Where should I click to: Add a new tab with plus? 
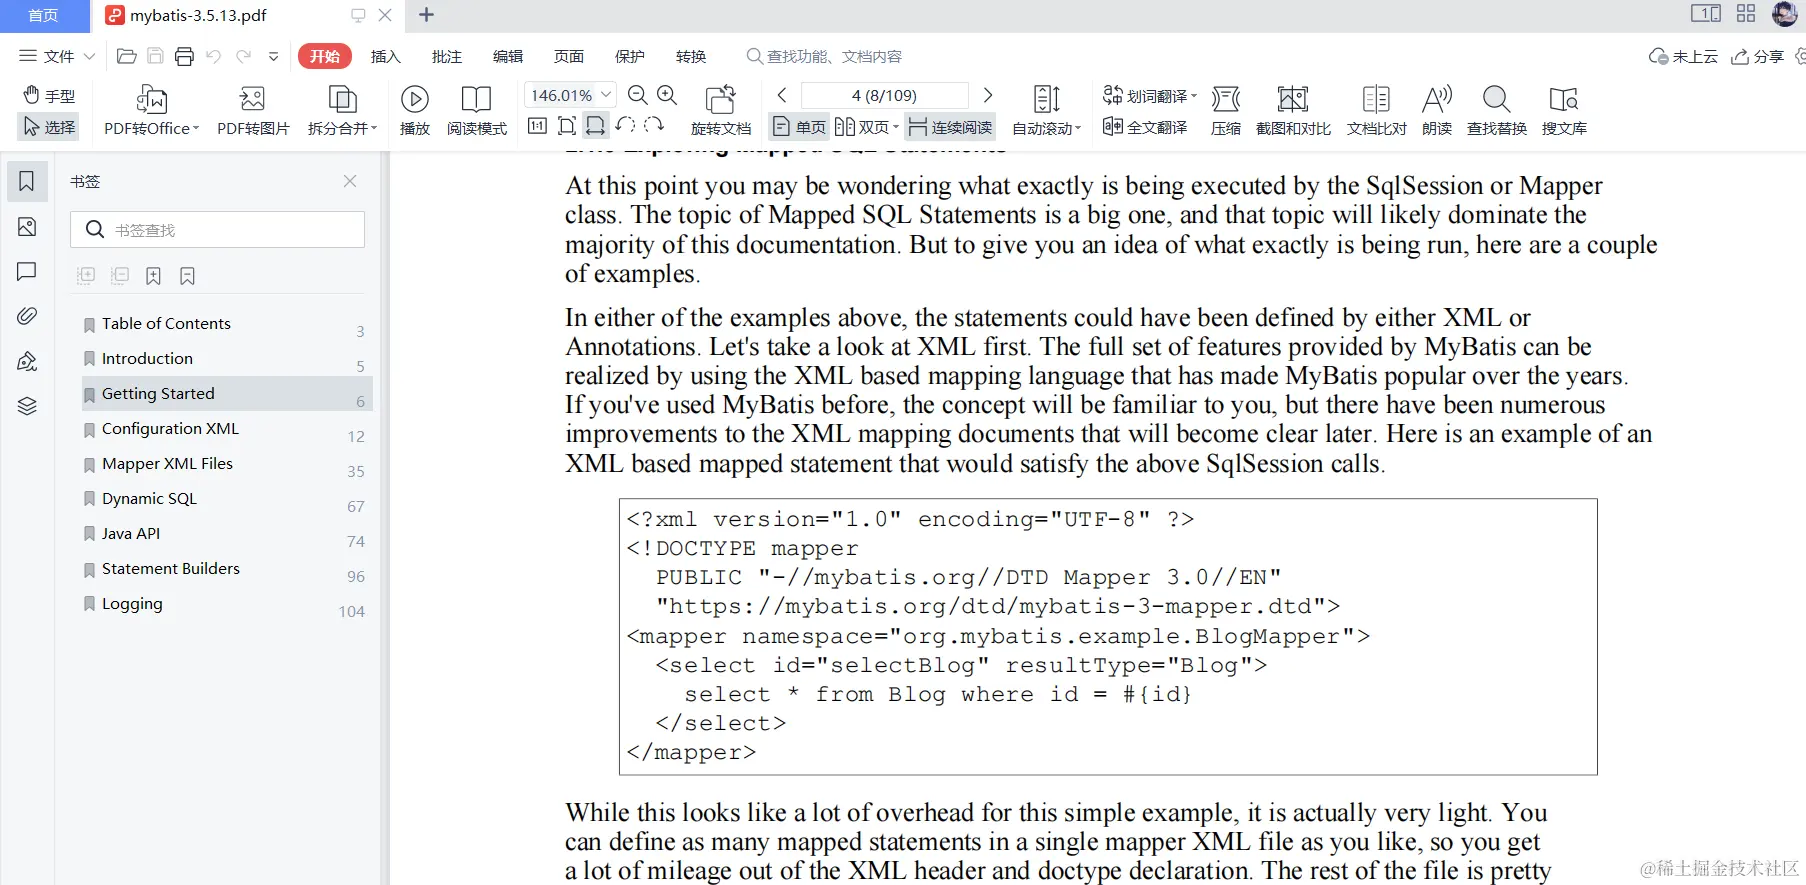coord(426,15)
